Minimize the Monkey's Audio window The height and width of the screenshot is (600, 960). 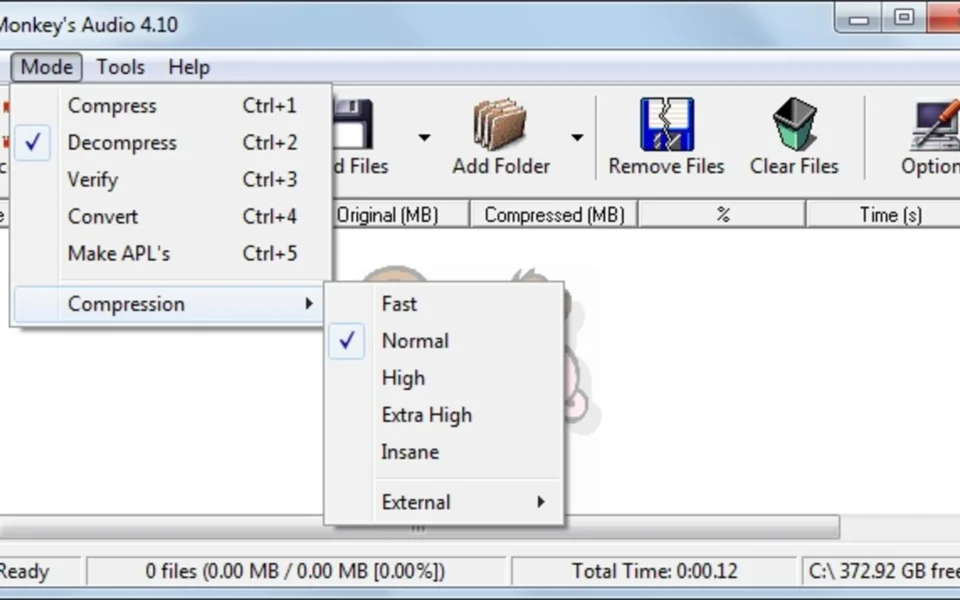[858, 18]
